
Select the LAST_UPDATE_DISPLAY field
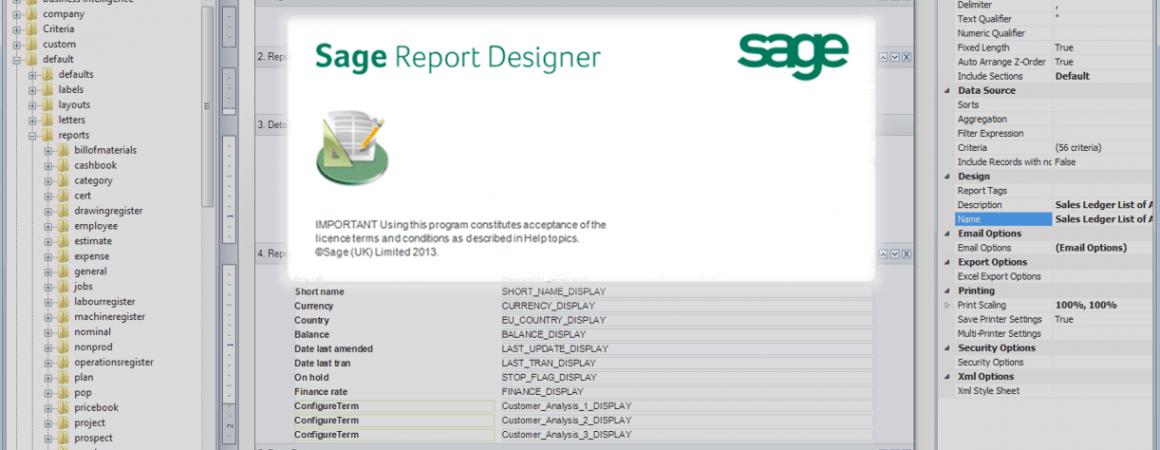click(686, 349)
